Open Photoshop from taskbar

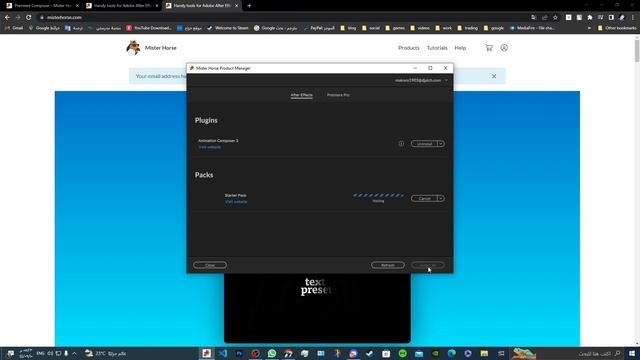point(239,353)
